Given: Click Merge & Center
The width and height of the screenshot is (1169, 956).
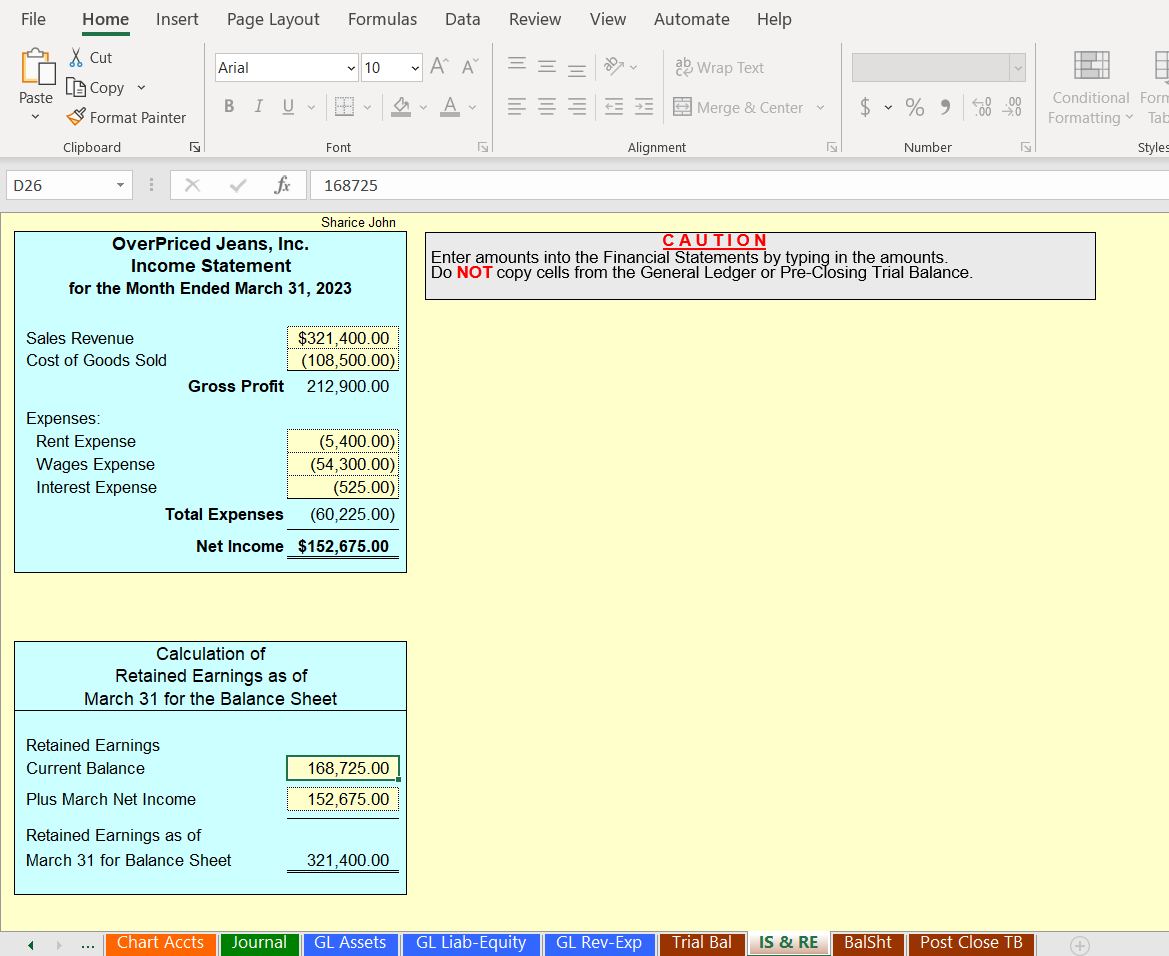Looking at the screenshot, I should pyautogui.click(x=738, y=107).
